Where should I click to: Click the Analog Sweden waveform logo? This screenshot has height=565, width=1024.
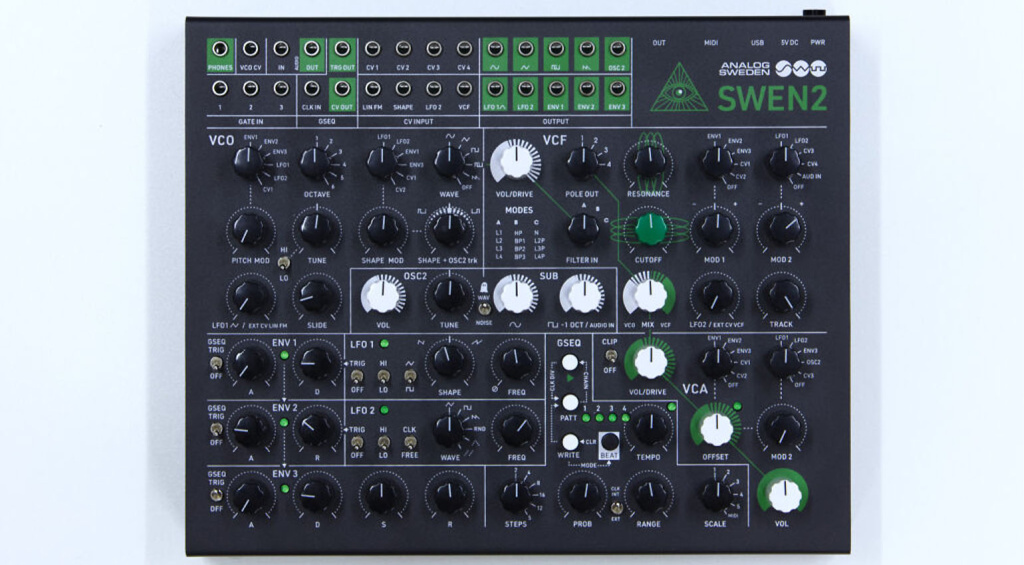(x=801, y=69)
